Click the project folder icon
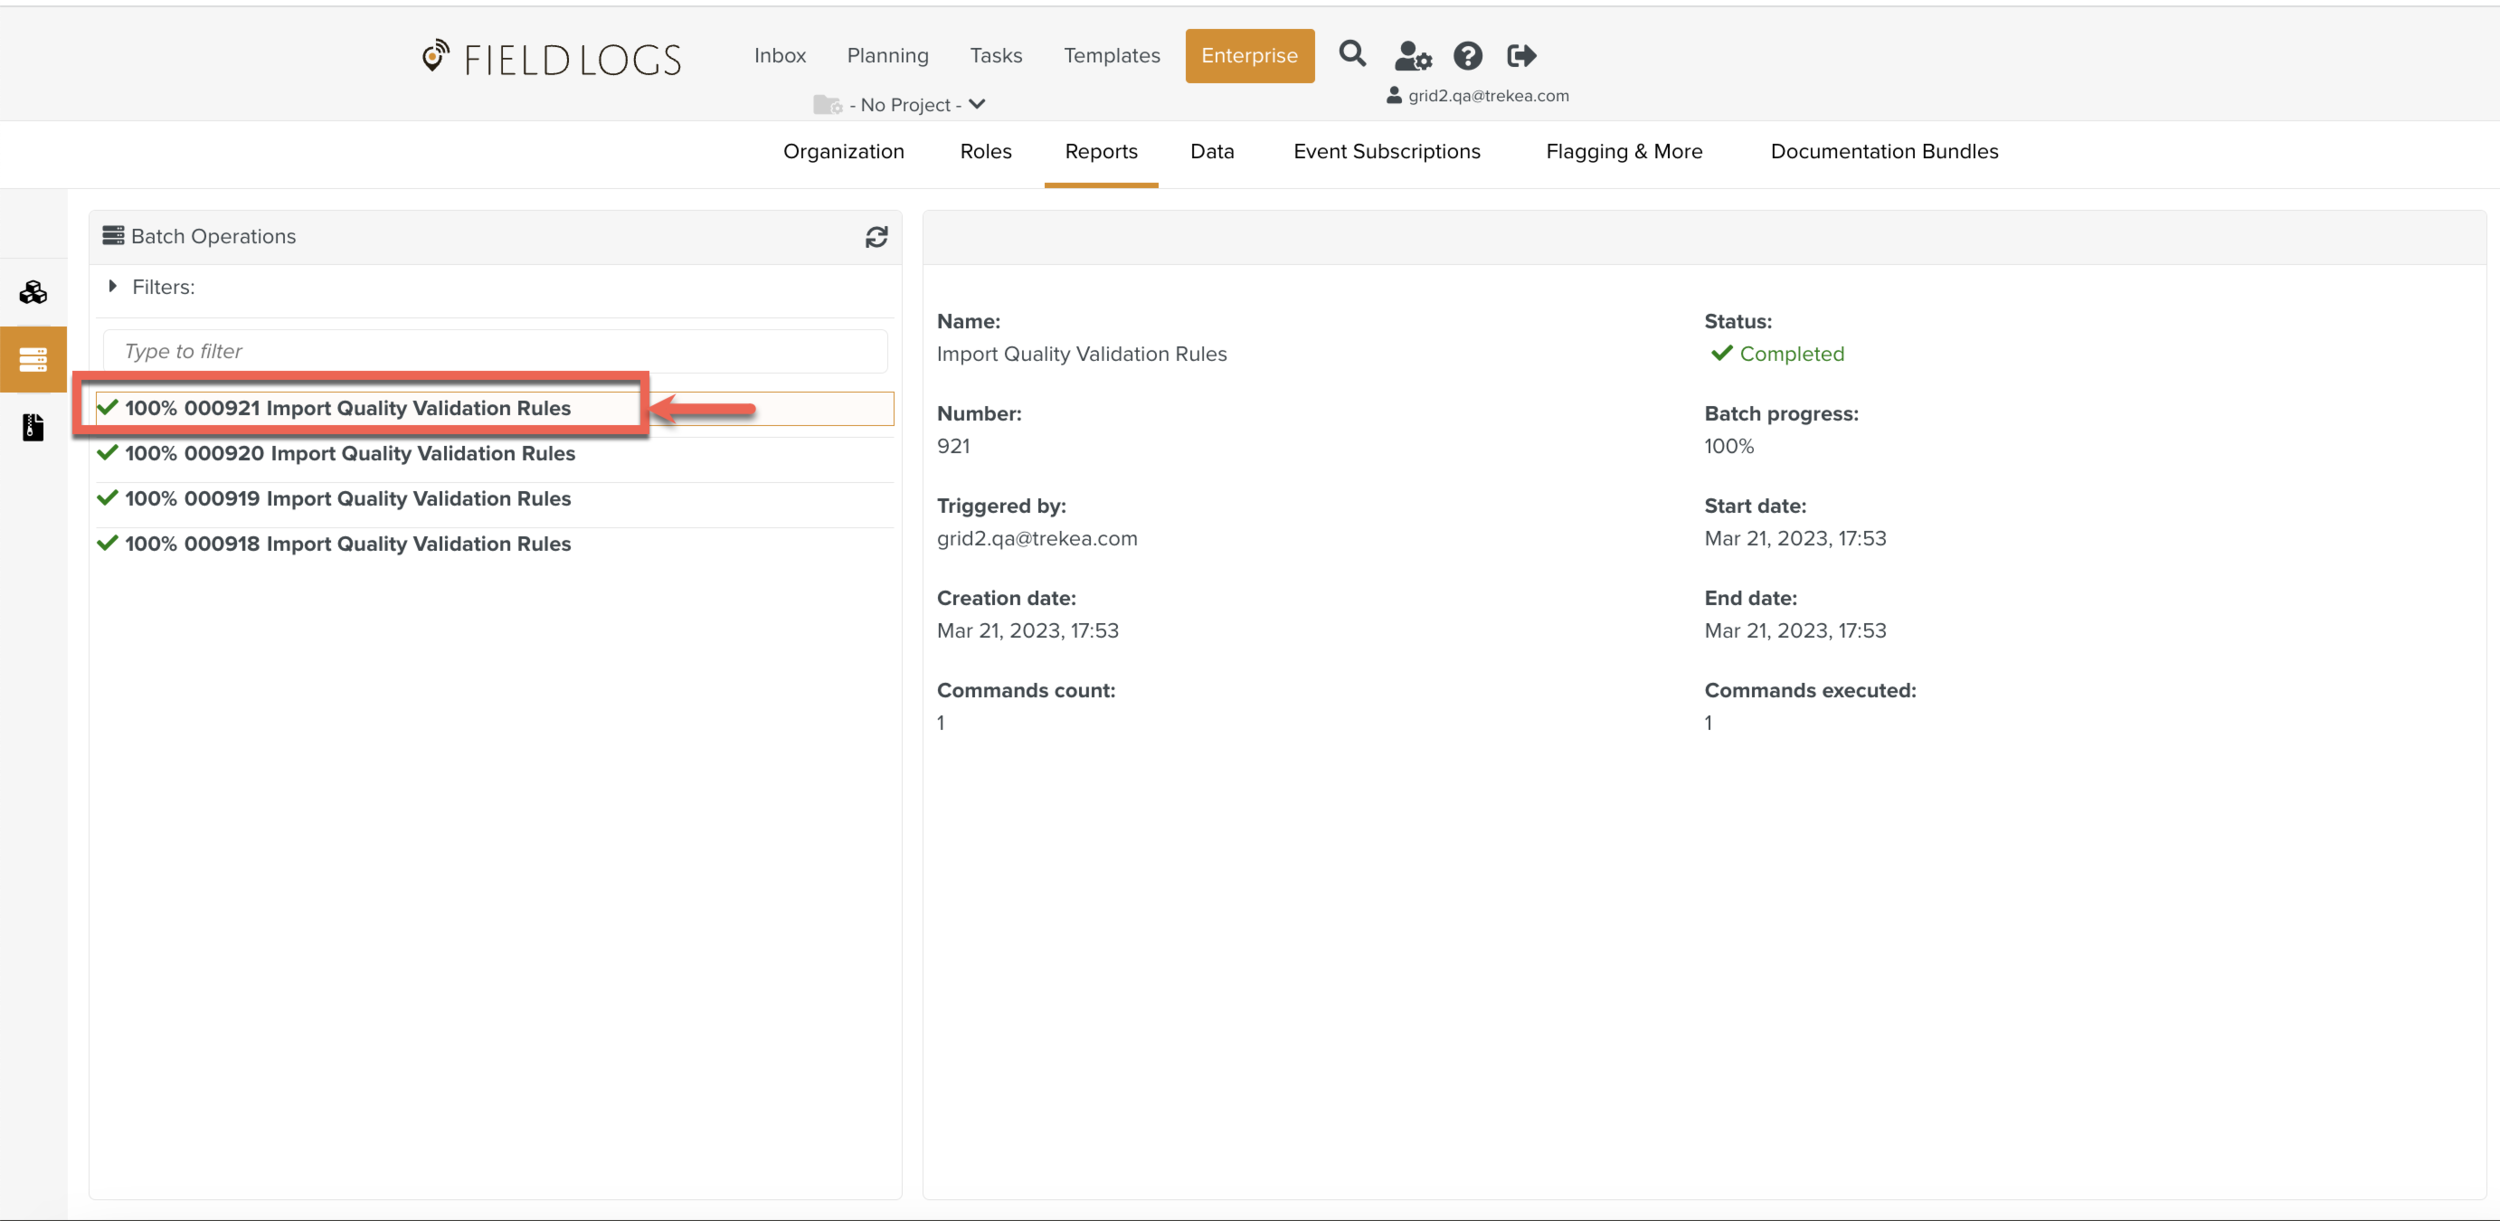2500x1221 pixels. [x=827, y=104]
